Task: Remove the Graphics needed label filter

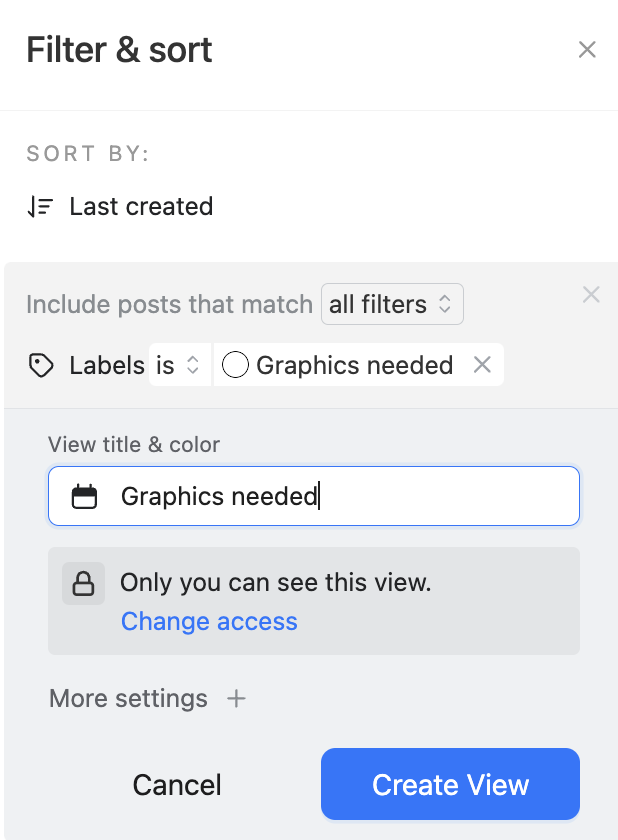Action: 482,365
